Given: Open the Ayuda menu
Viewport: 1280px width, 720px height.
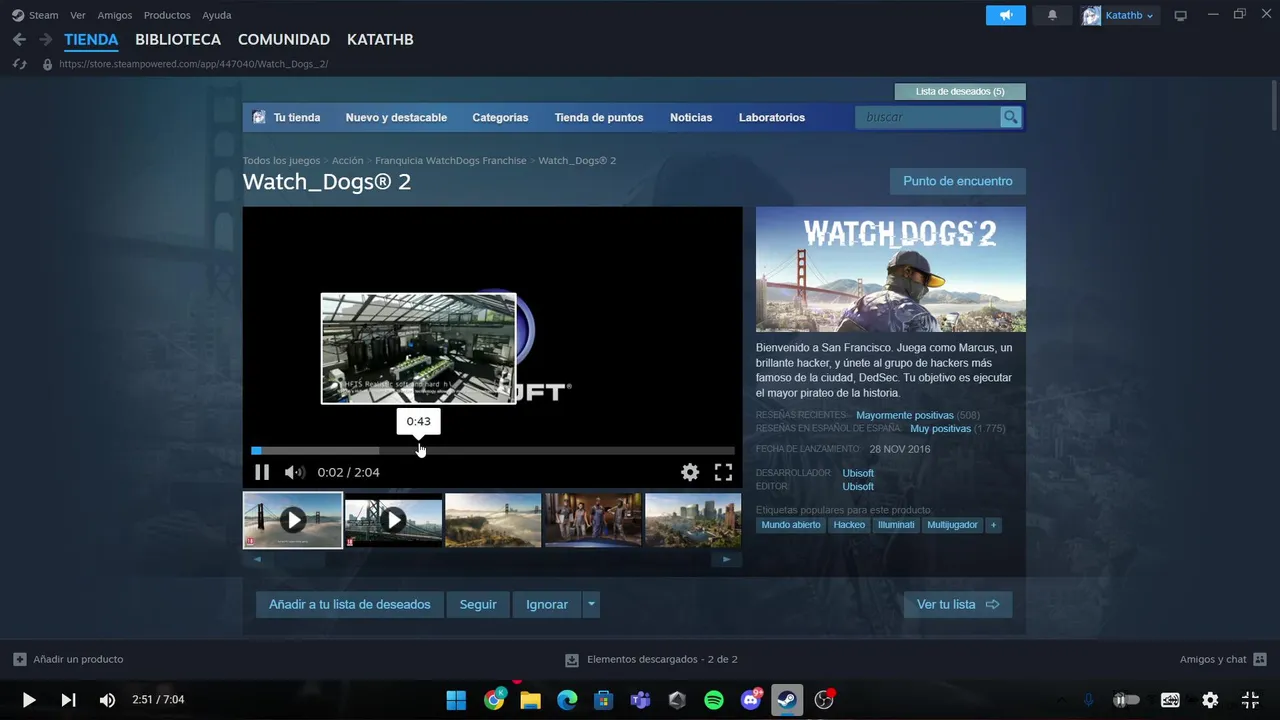Looking at the screenshot, I should pos(217,15).
